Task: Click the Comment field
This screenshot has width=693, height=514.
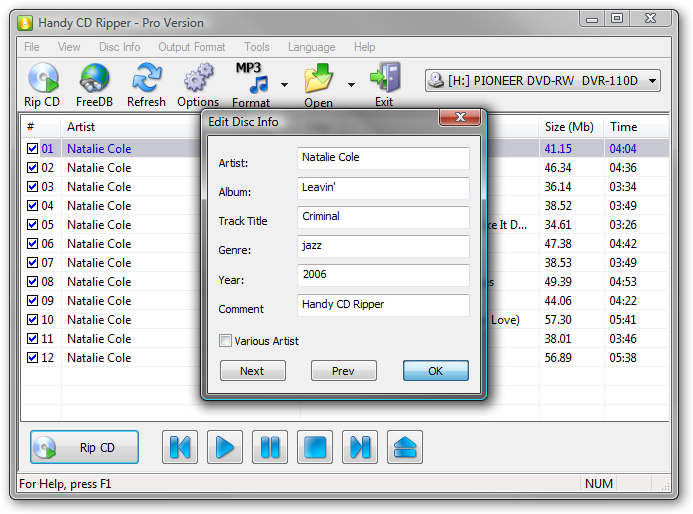Action: 383,305
